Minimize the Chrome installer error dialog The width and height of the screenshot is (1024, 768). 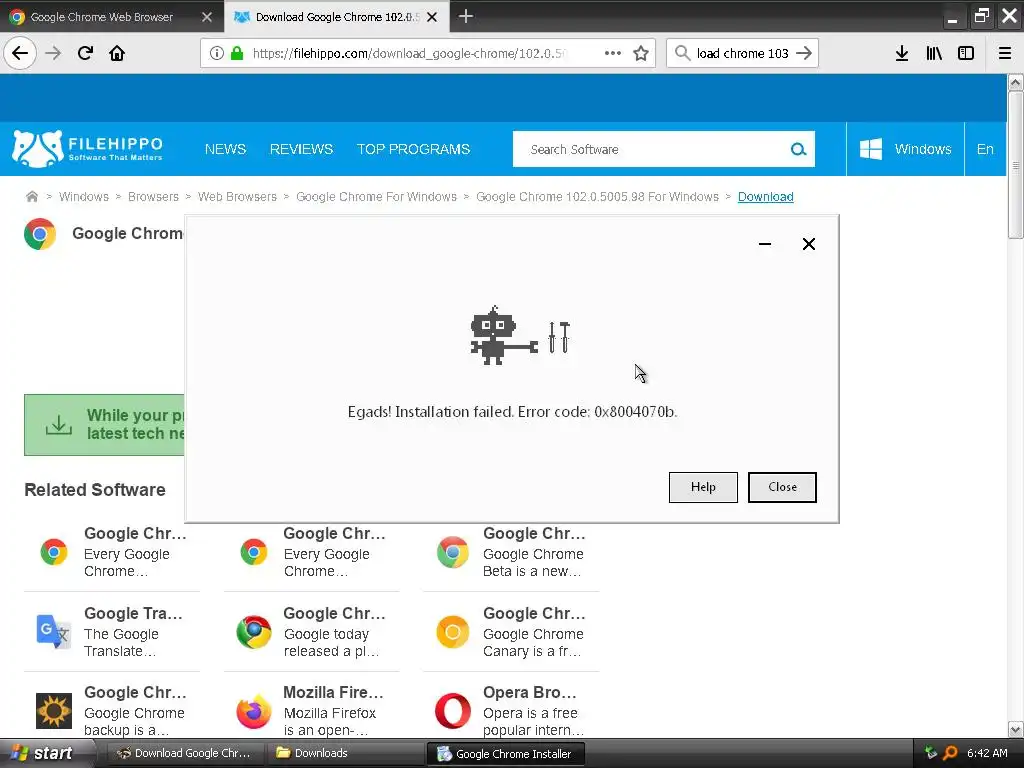click(x=765, y=244)
